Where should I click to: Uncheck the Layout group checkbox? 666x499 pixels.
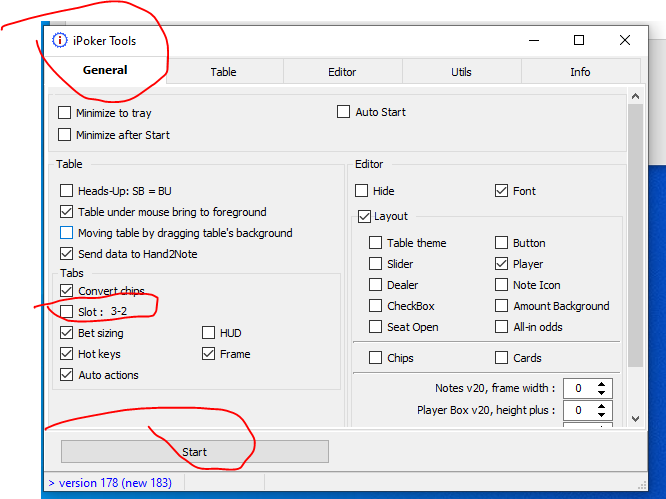pyautogui.click(x=364, y=216)
